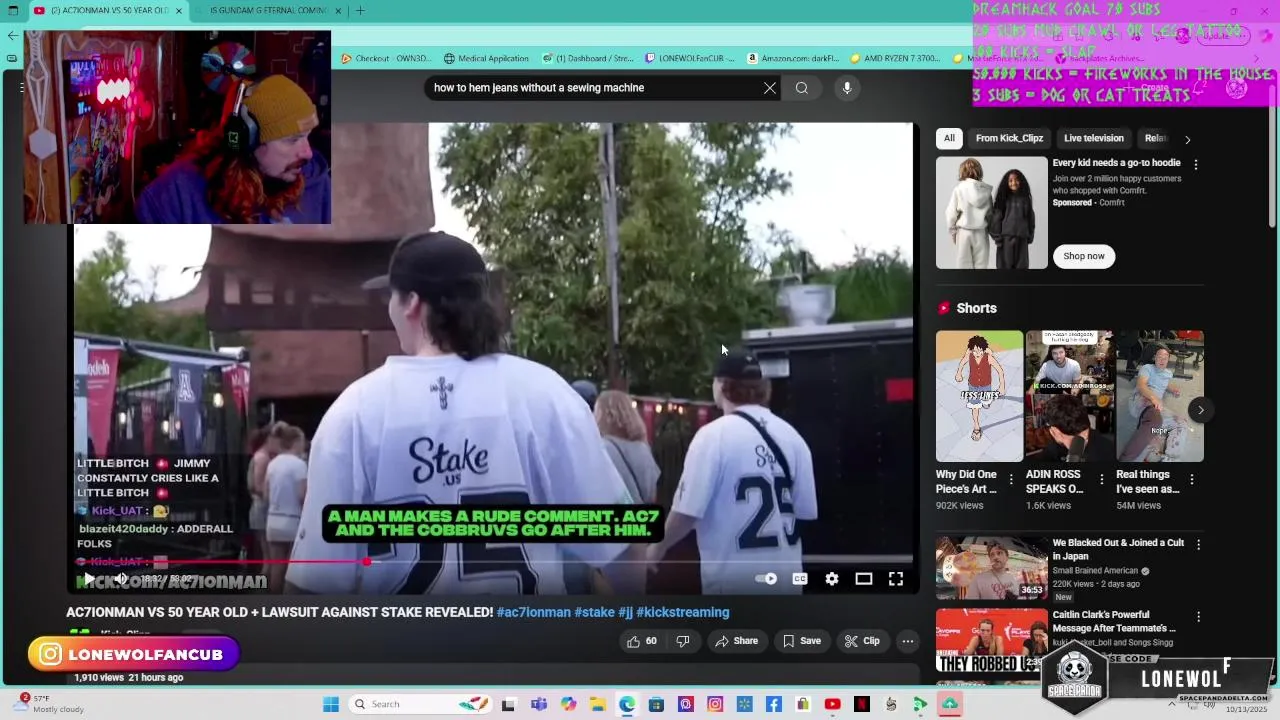Select the Live television filter chip
Viewport: 1280px width, 720px height.
click(1094, 138)
